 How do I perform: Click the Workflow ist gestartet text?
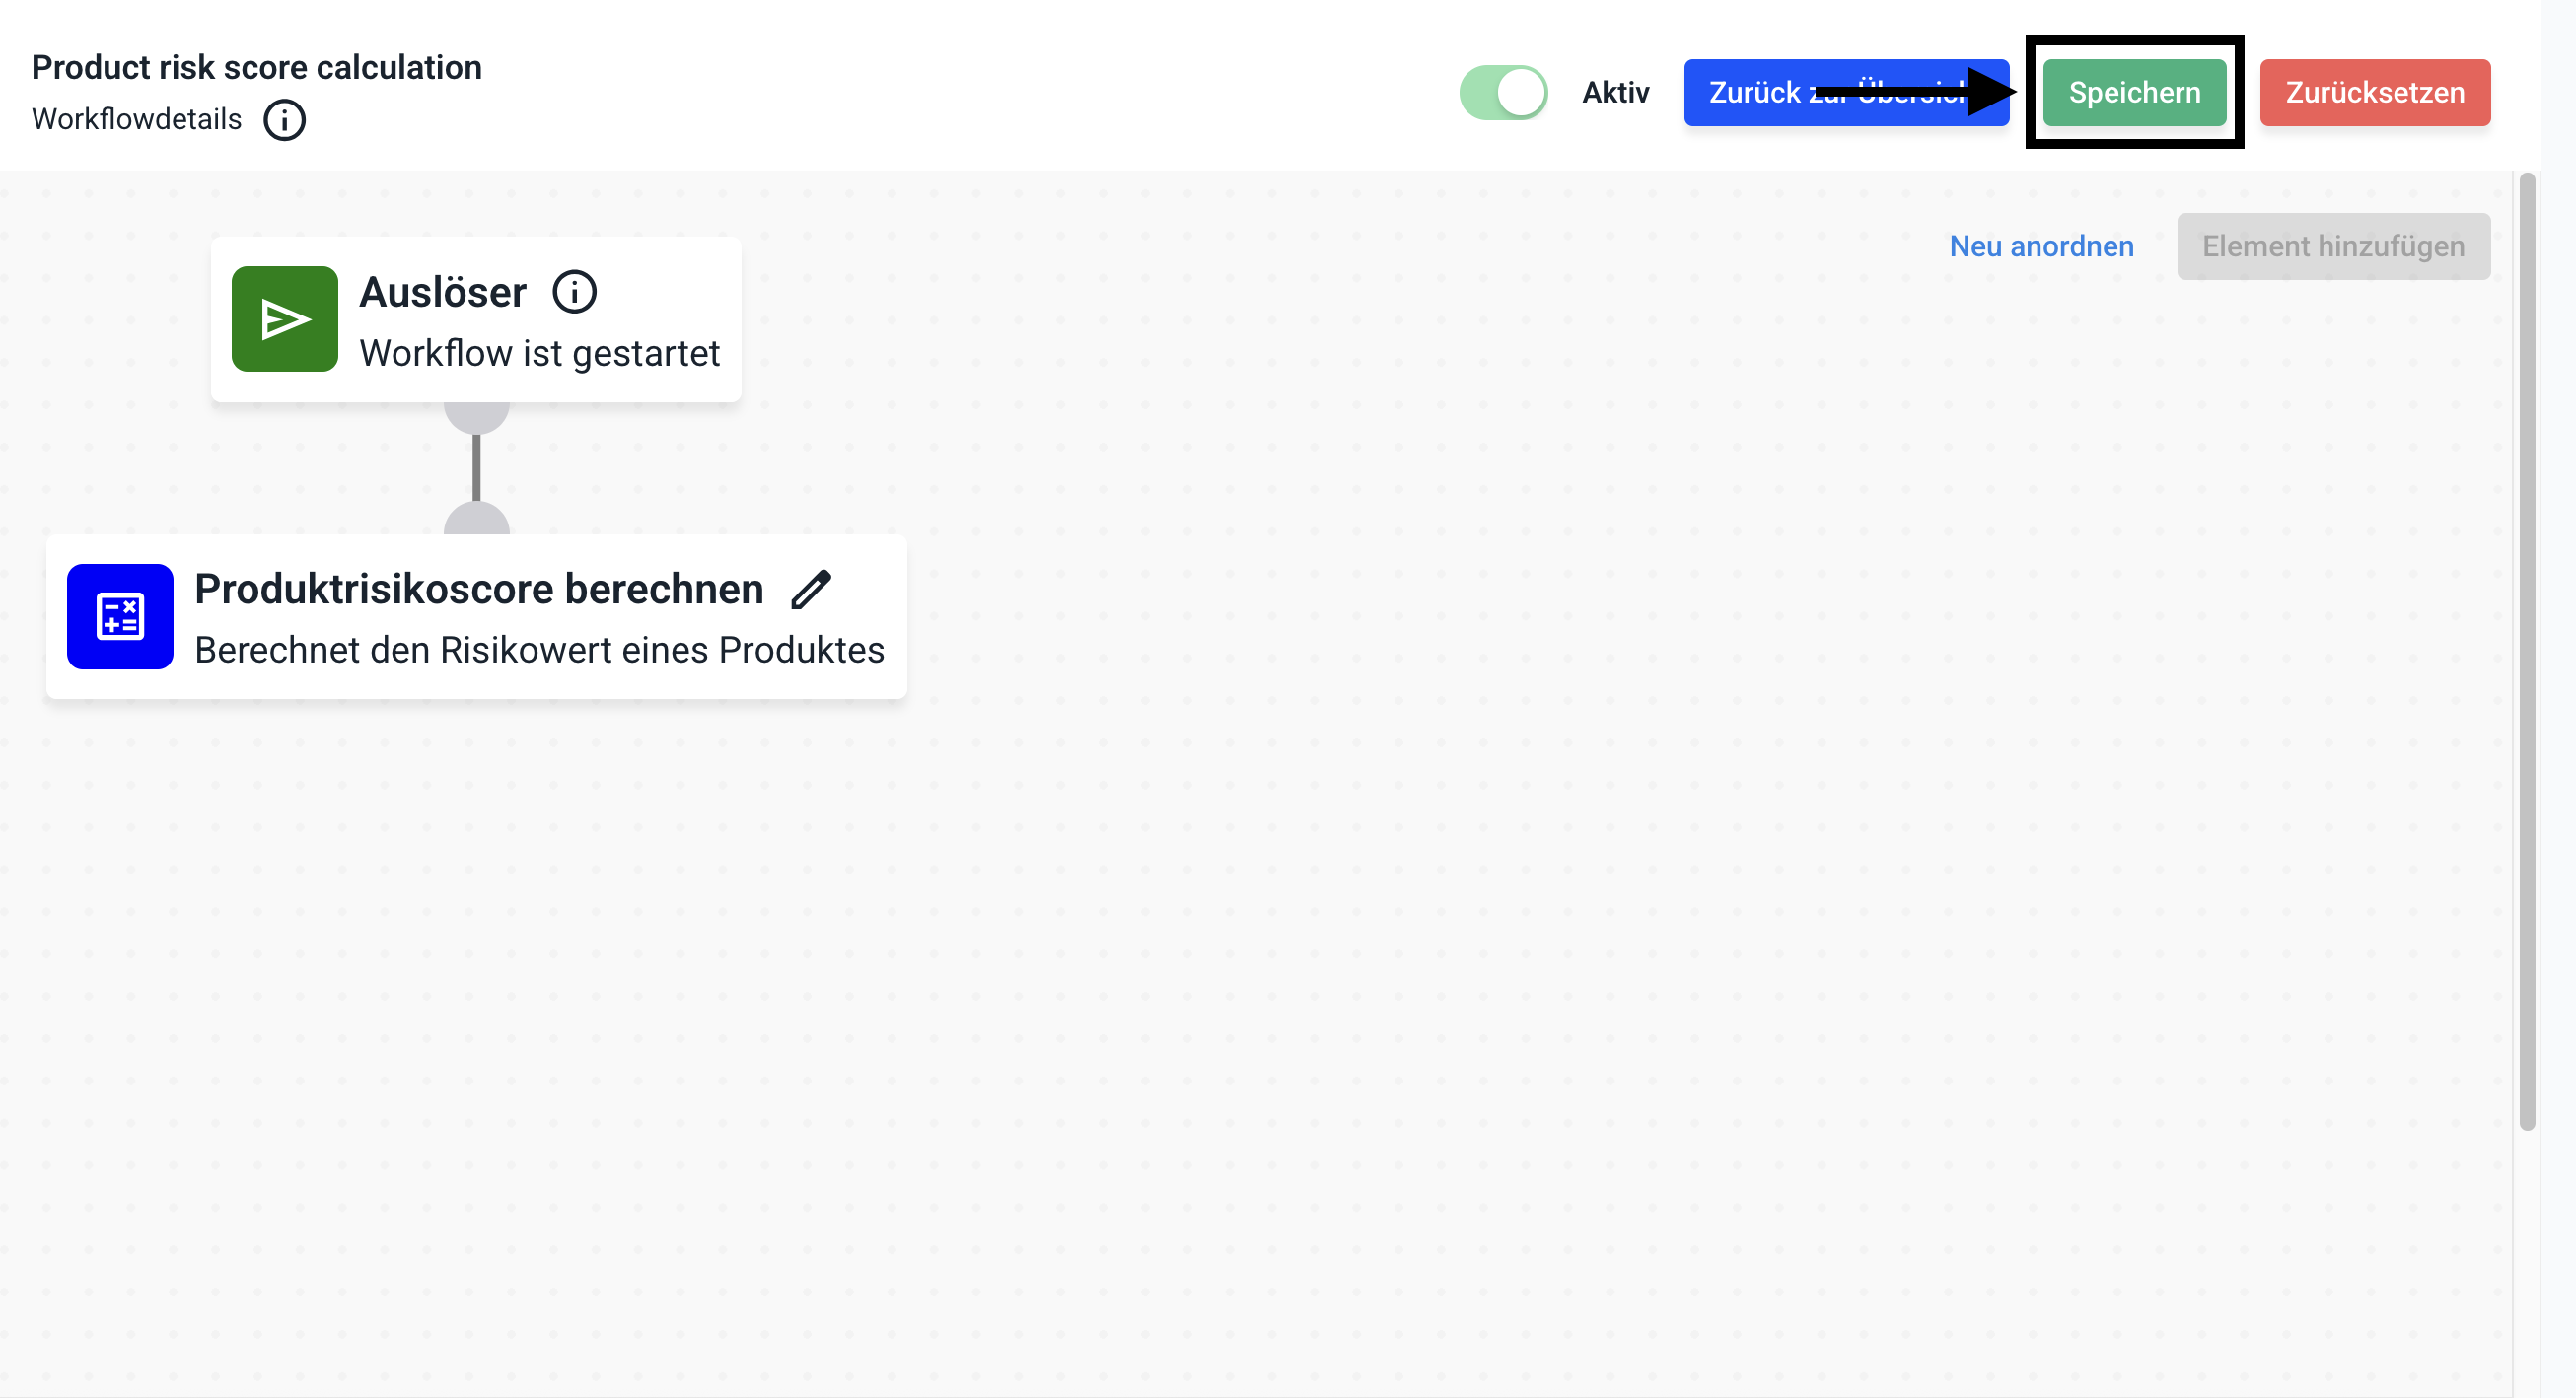point(540,353)
